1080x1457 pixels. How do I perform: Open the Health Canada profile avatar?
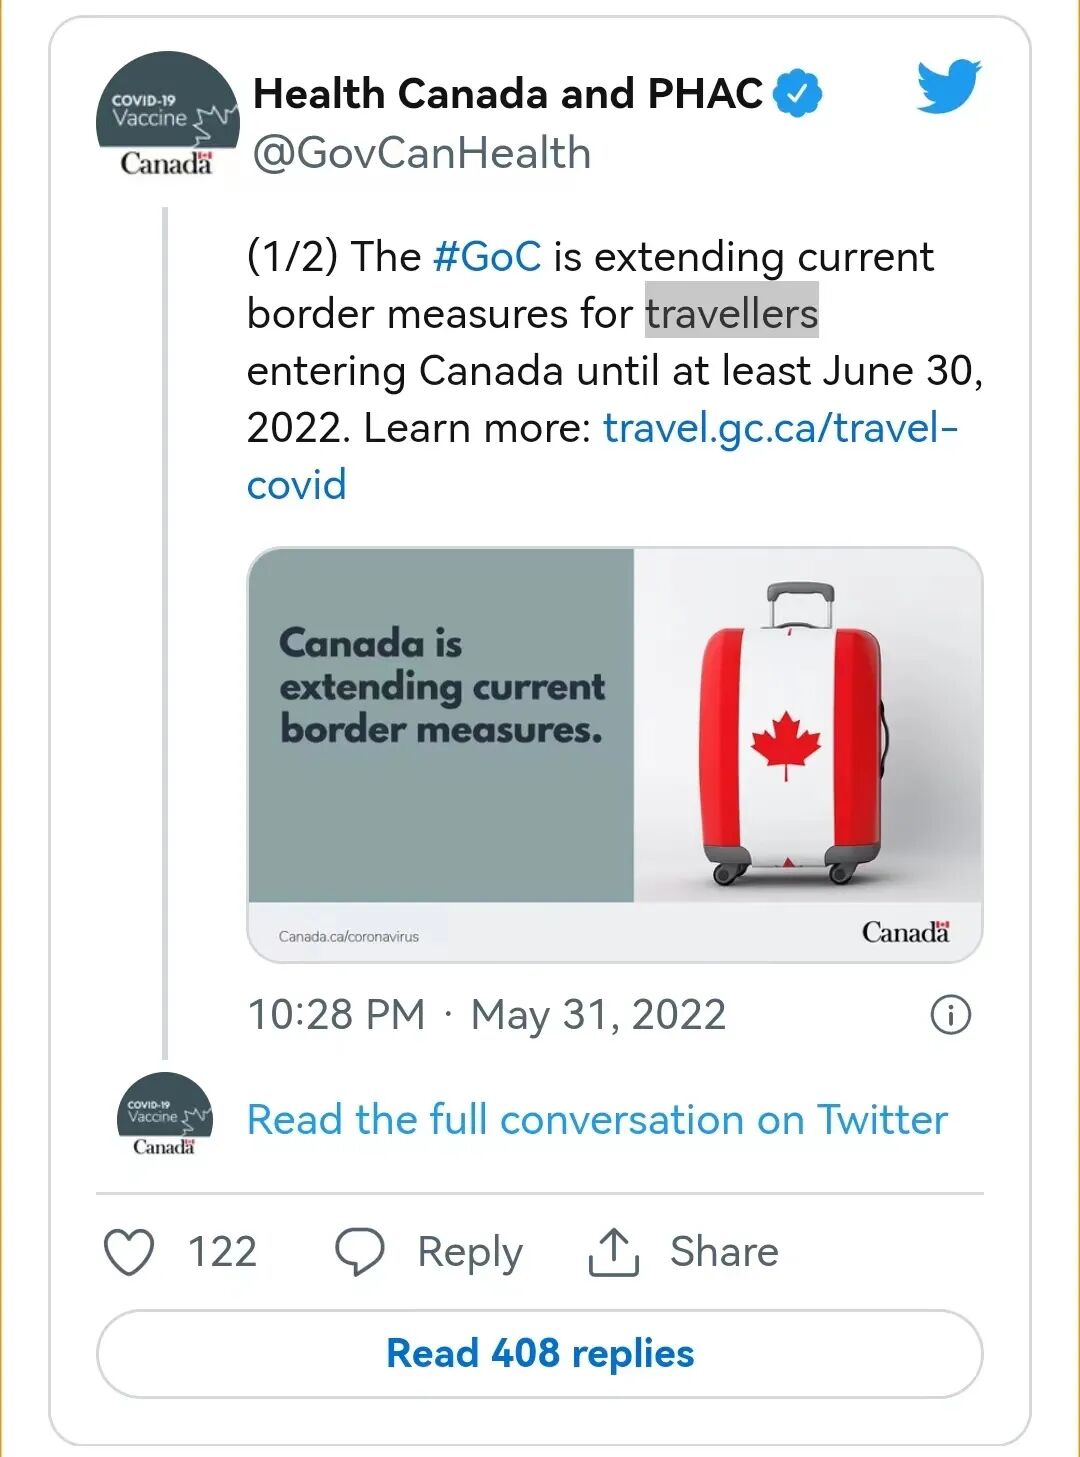(167, 115)
